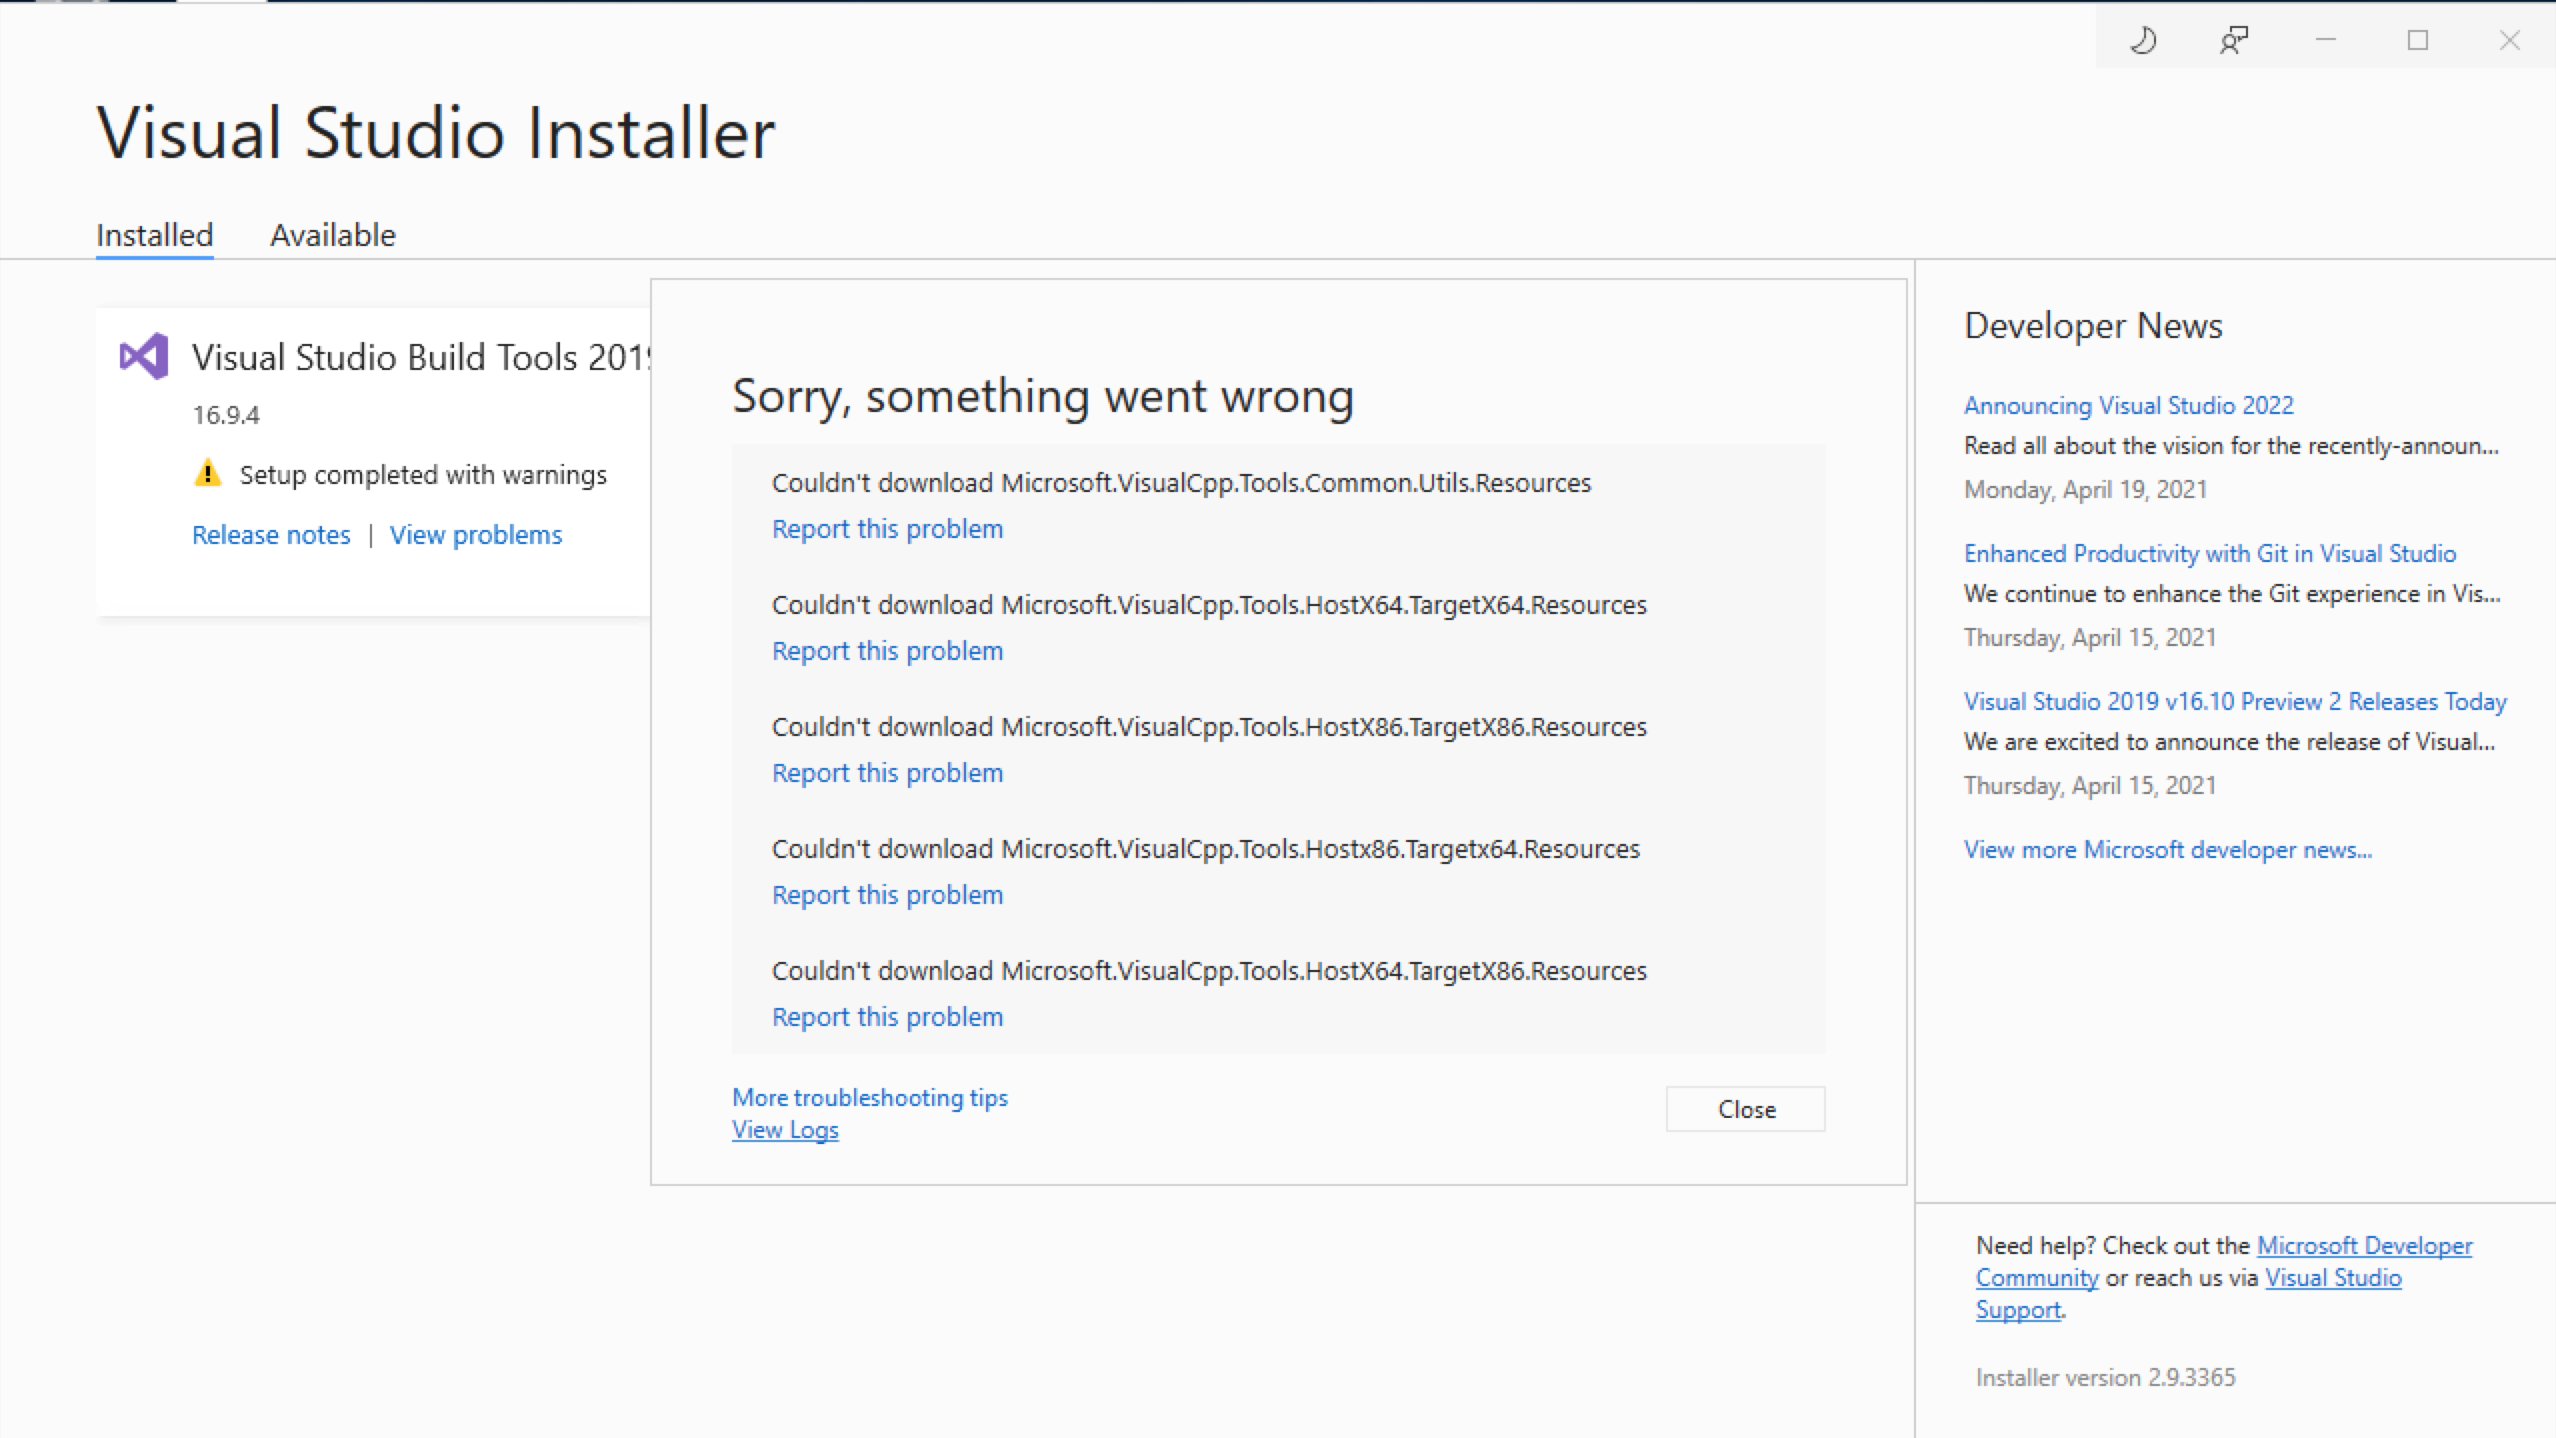Report the HostX64.TargetX86 download problem
The height and width of the screenshot is (1438, 2556).
[887, 1017]
